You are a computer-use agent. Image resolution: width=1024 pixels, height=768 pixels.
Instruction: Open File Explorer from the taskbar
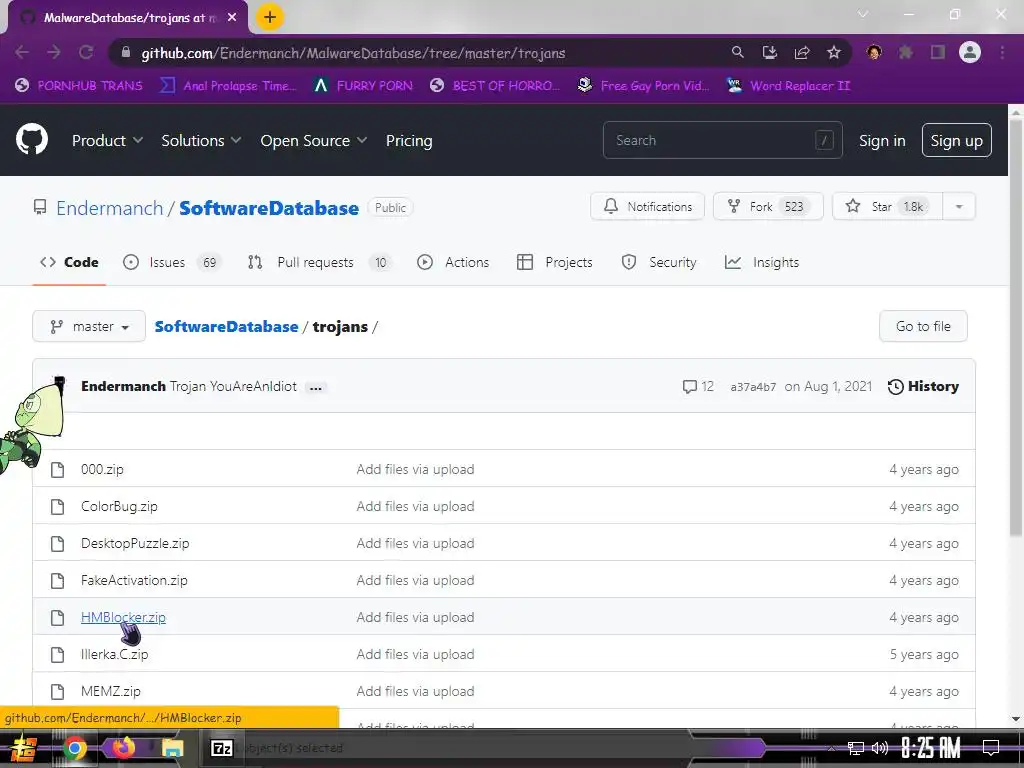click(x=172, y=748)
